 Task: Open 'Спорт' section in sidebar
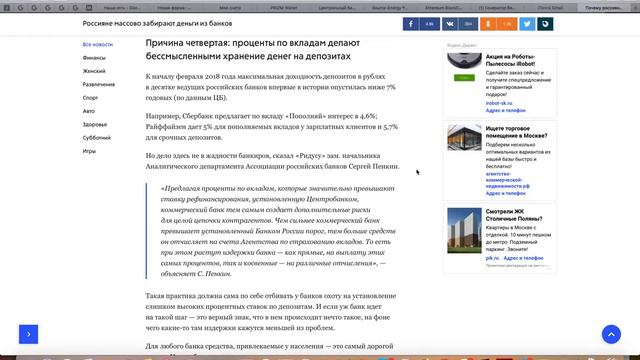90,98
